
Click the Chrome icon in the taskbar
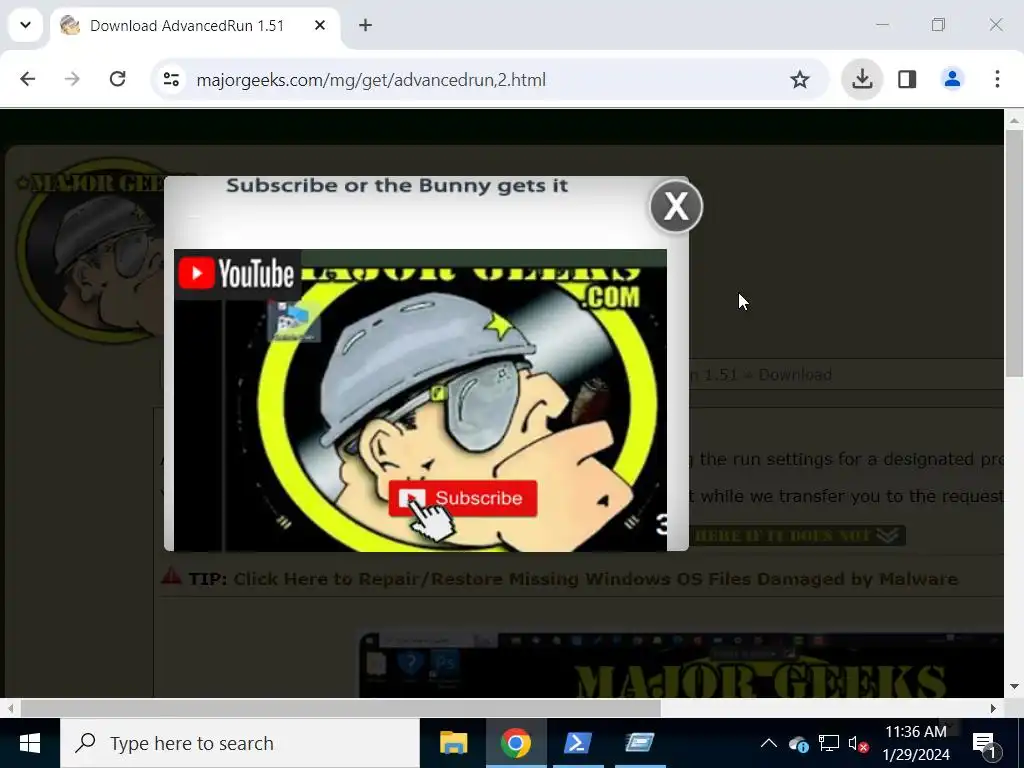[515, 743]
